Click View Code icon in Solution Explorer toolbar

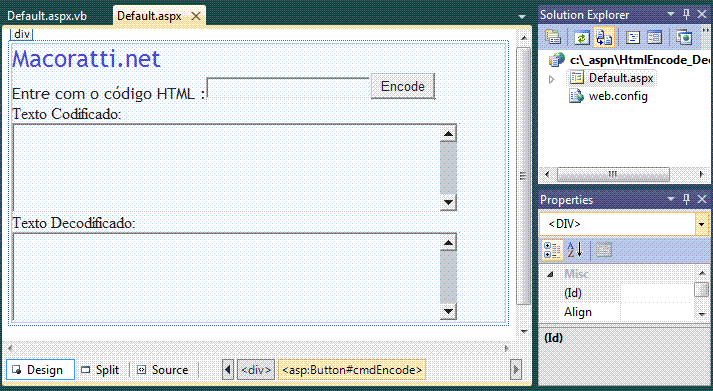(633, 37)
